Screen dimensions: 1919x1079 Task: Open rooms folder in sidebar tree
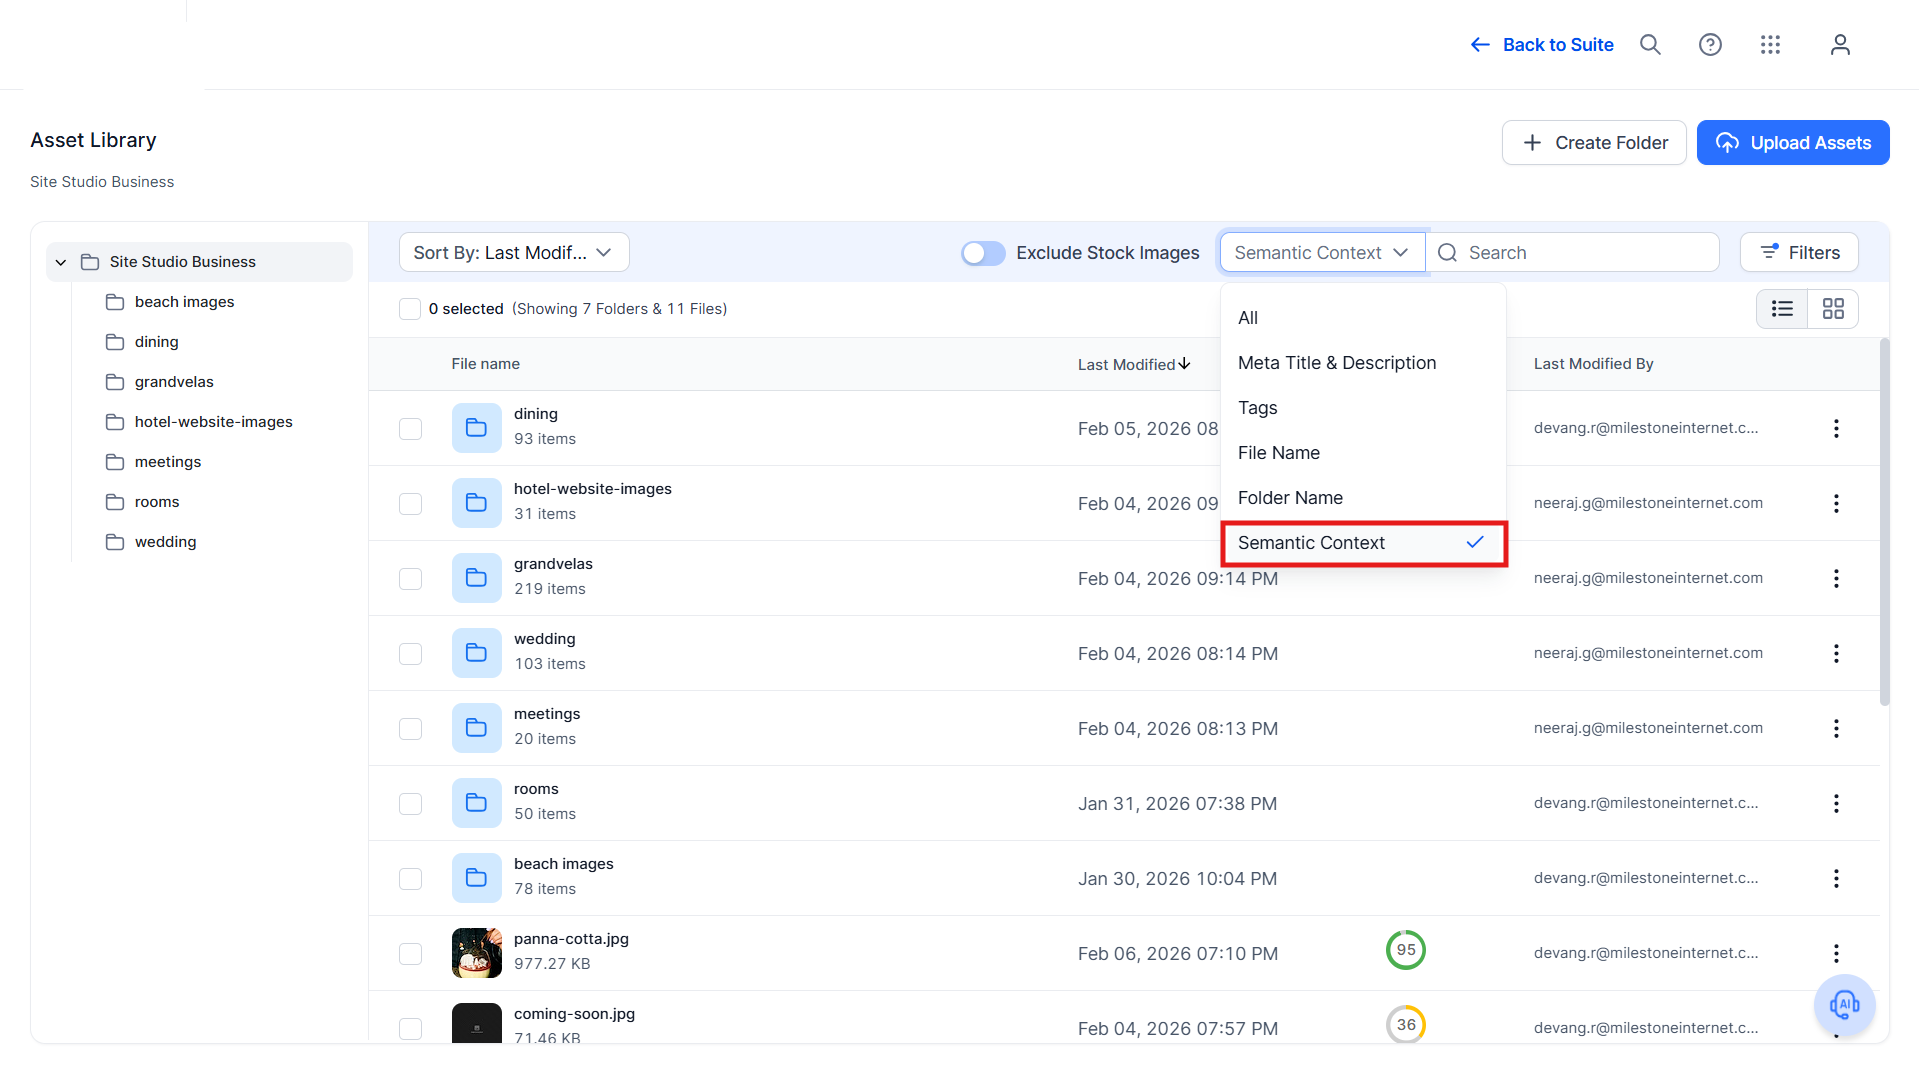[x=157, y=502]
